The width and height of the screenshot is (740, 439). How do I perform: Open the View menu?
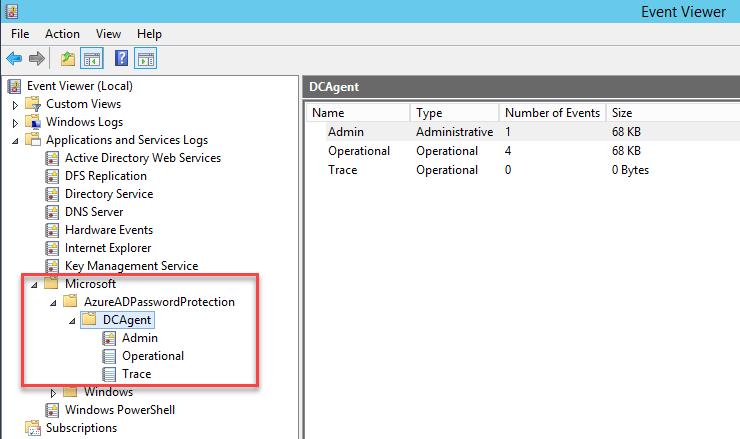[108, 34]
